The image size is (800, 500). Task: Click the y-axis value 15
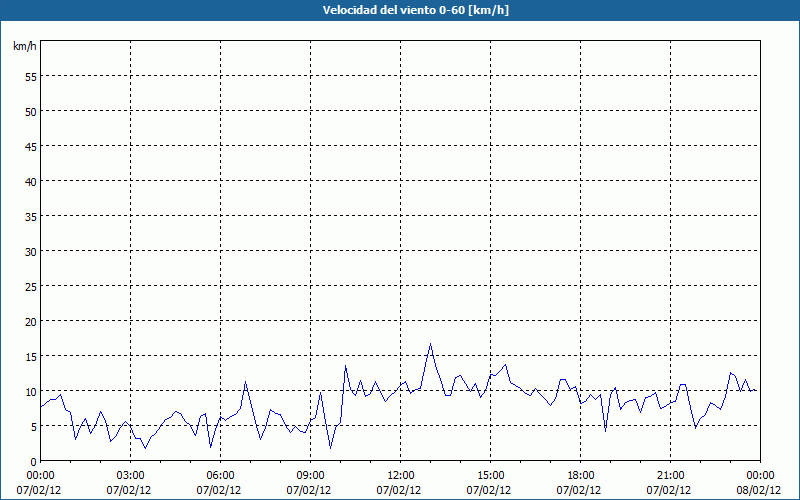(31, 356)
